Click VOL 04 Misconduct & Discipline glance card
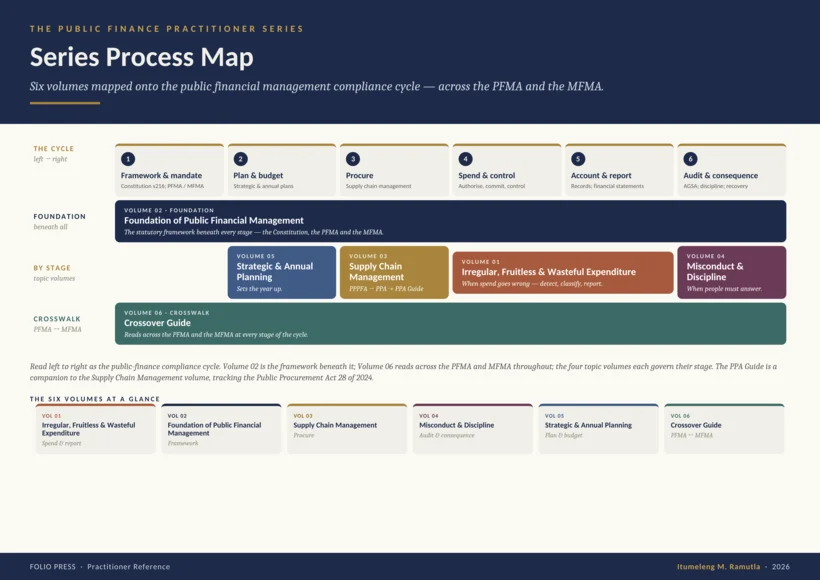Screen dimensions: 820x580 [473, 429]
